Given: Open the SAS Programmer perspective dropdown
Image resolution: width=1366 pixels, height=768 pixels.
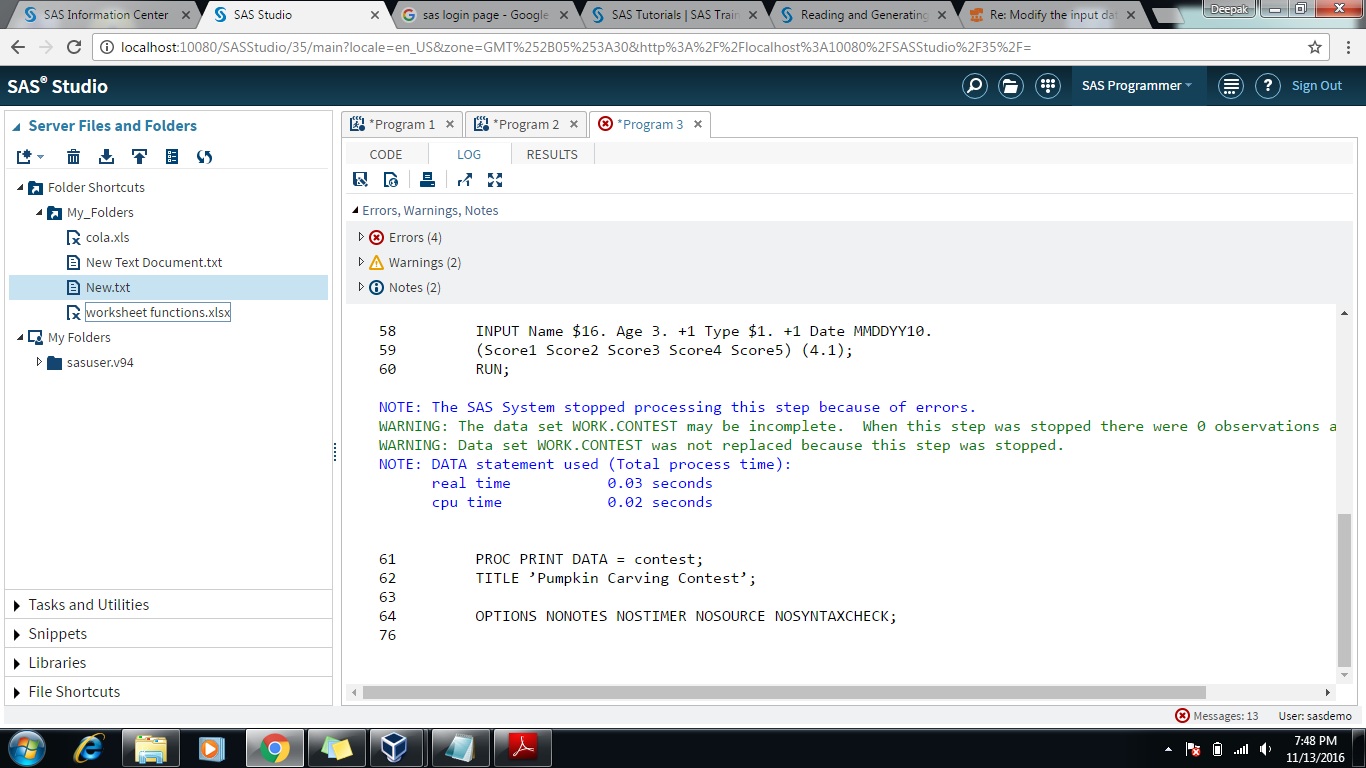Looking at the screenshot, I should (x=1137, y=85).
